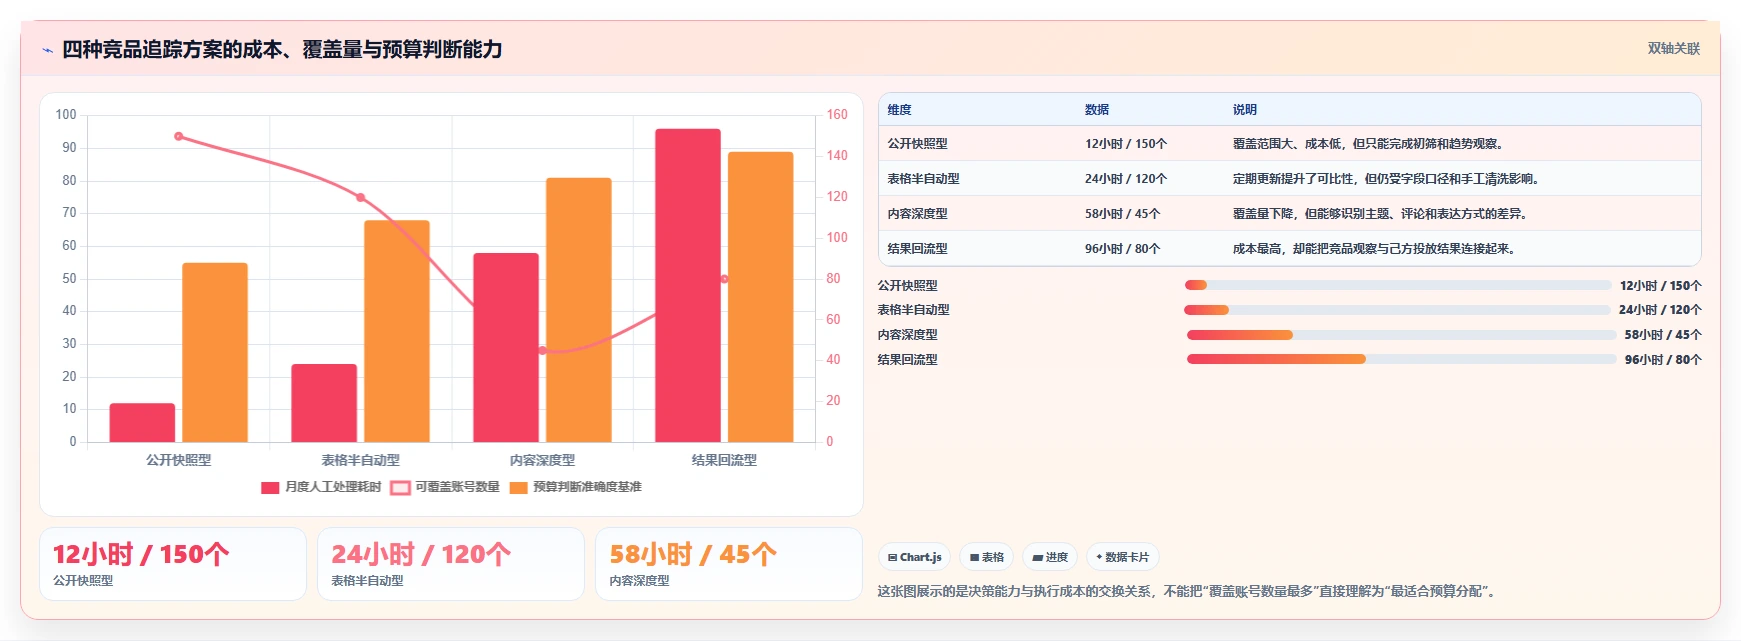Viewport: 1741px width, 641px height.
Task: Click the 公开快照型 x-axis label
Action: pos(179,460)
